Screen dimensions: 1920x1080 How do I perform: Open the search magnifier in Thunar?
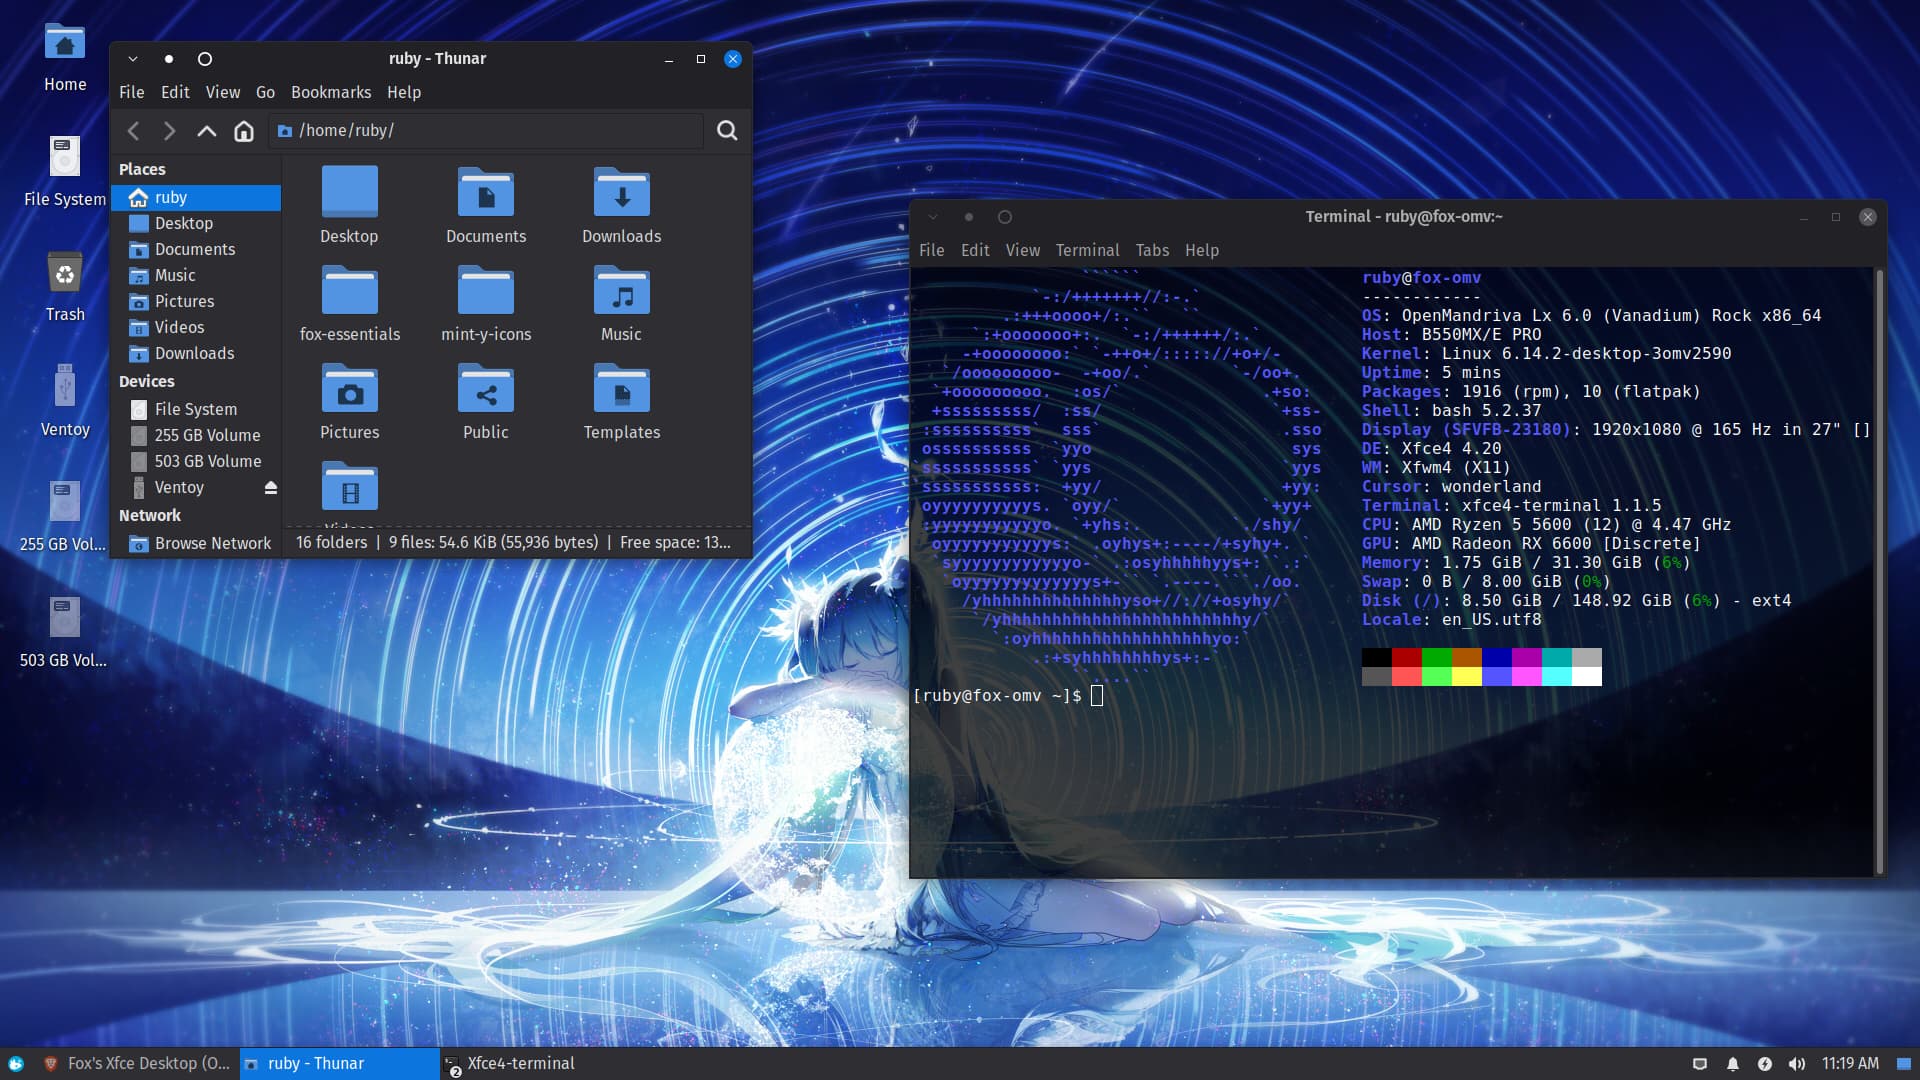pos(727,131)
